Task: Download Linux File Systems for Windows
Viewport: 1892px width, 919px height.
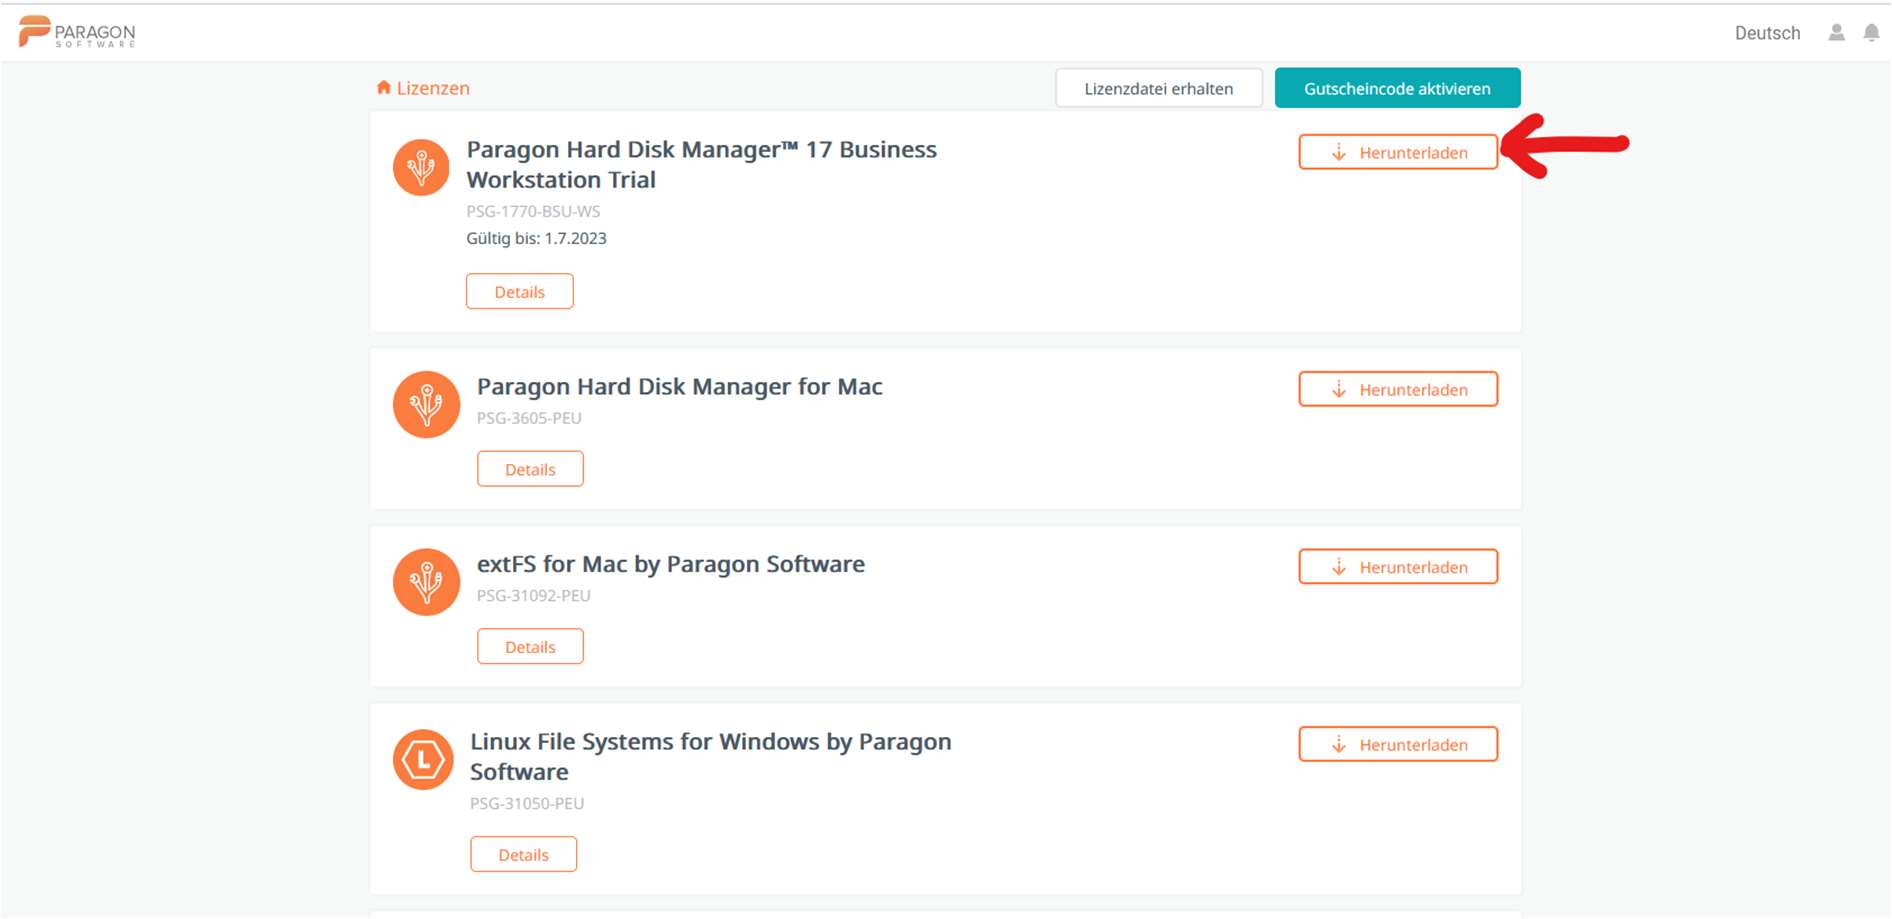Action: coord(1397,744)
